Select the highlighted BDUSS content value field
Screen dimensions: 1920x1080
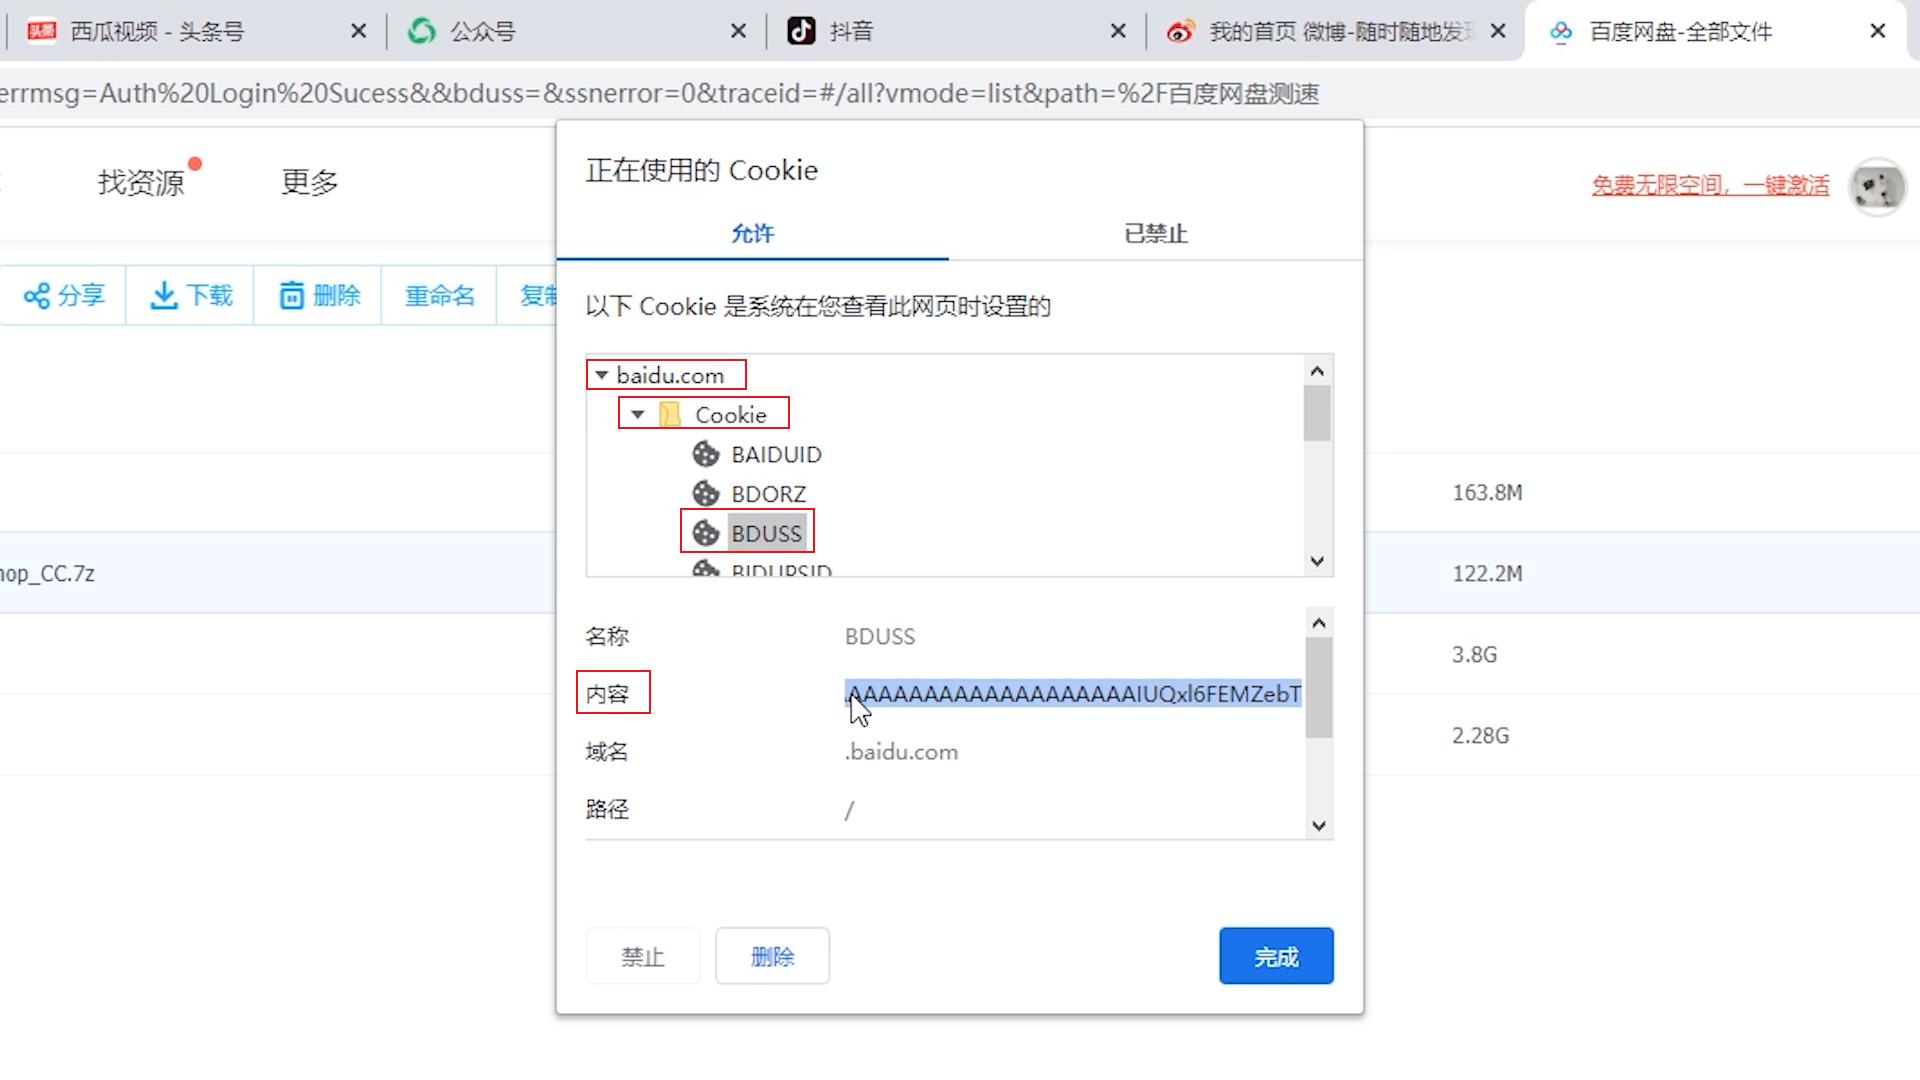click(x=1070, y=693)
